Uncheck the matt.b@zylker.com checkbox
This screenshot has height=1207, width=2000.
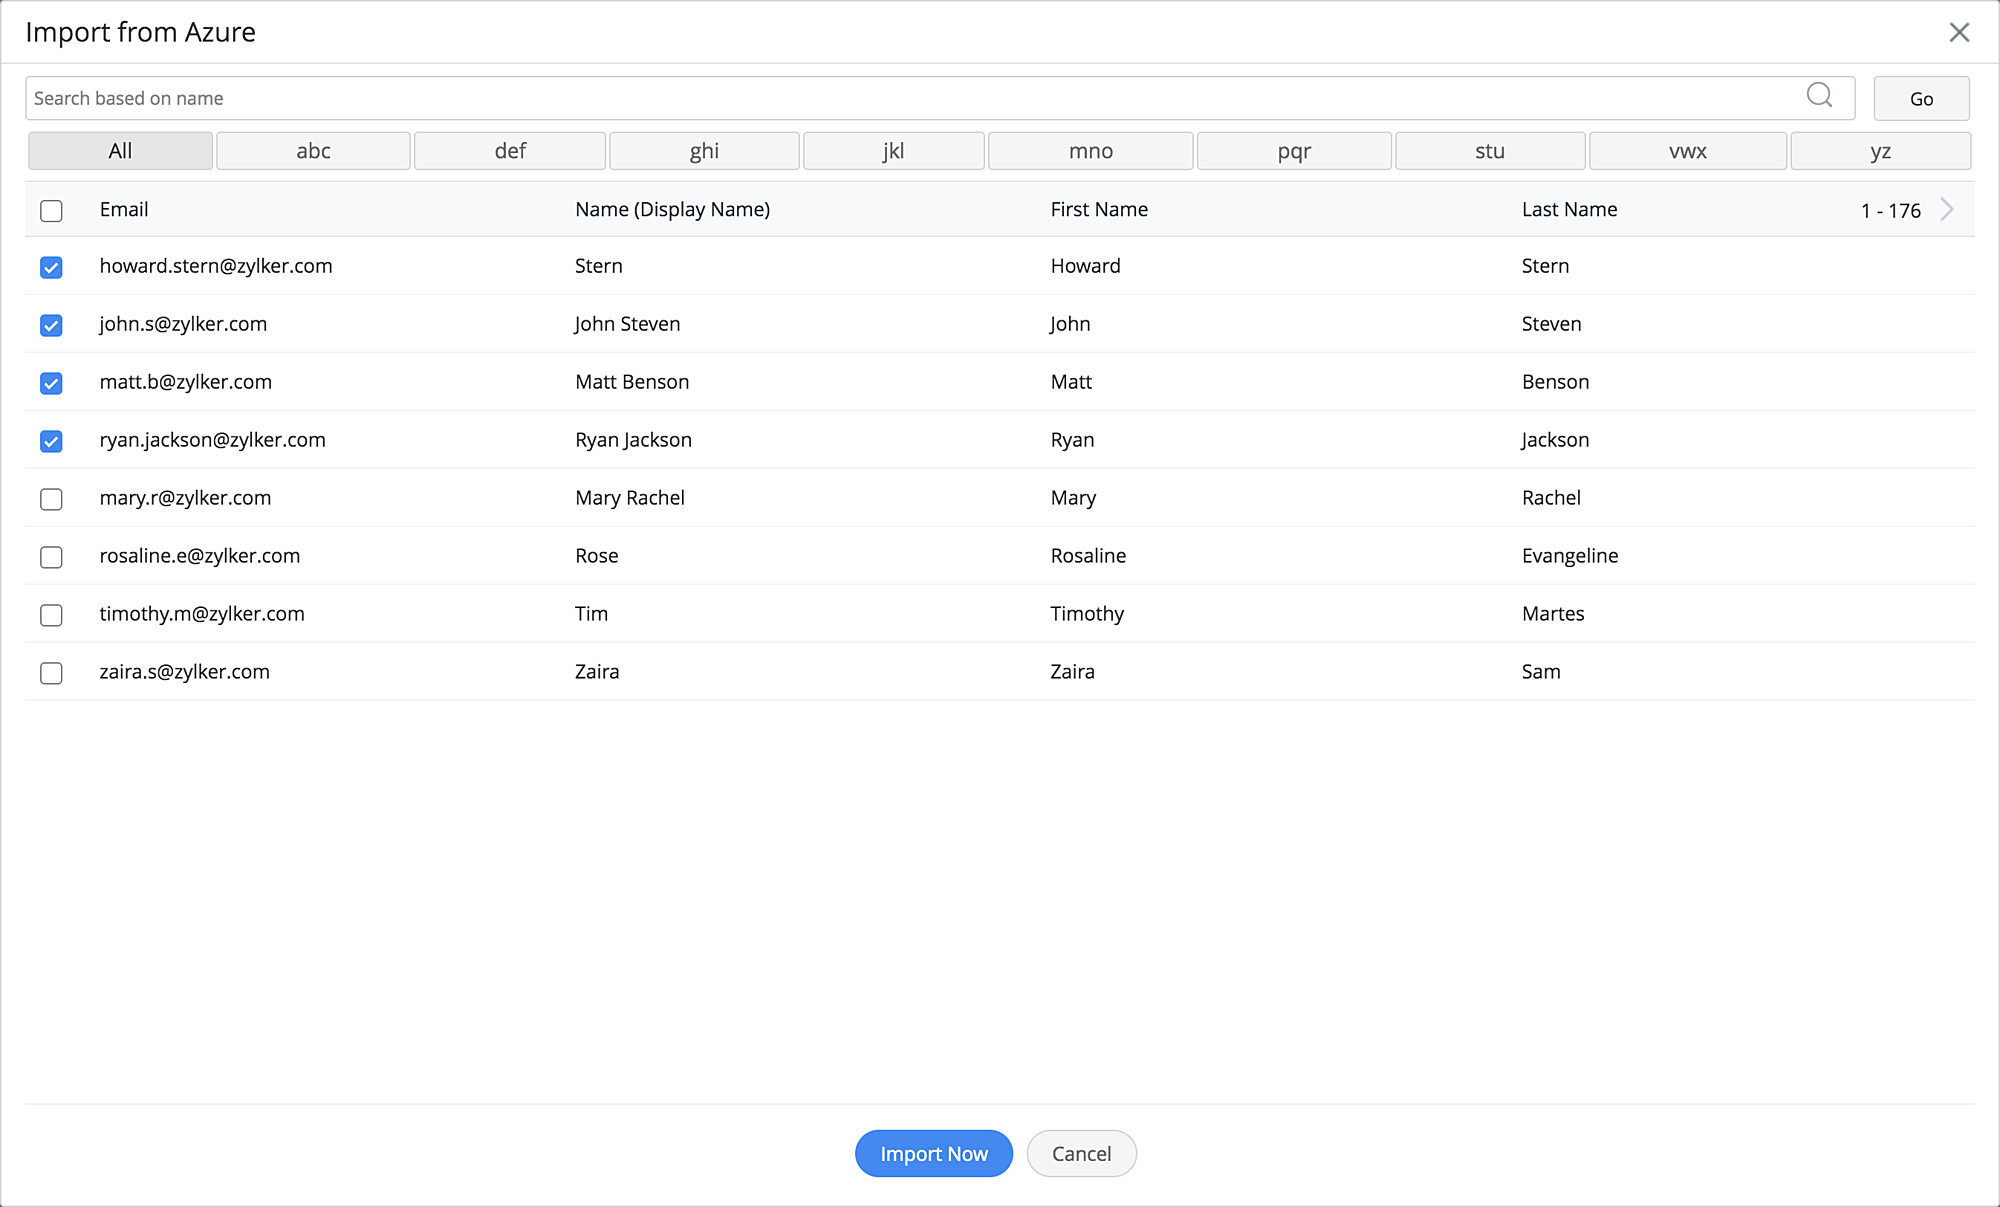(51, 383)
